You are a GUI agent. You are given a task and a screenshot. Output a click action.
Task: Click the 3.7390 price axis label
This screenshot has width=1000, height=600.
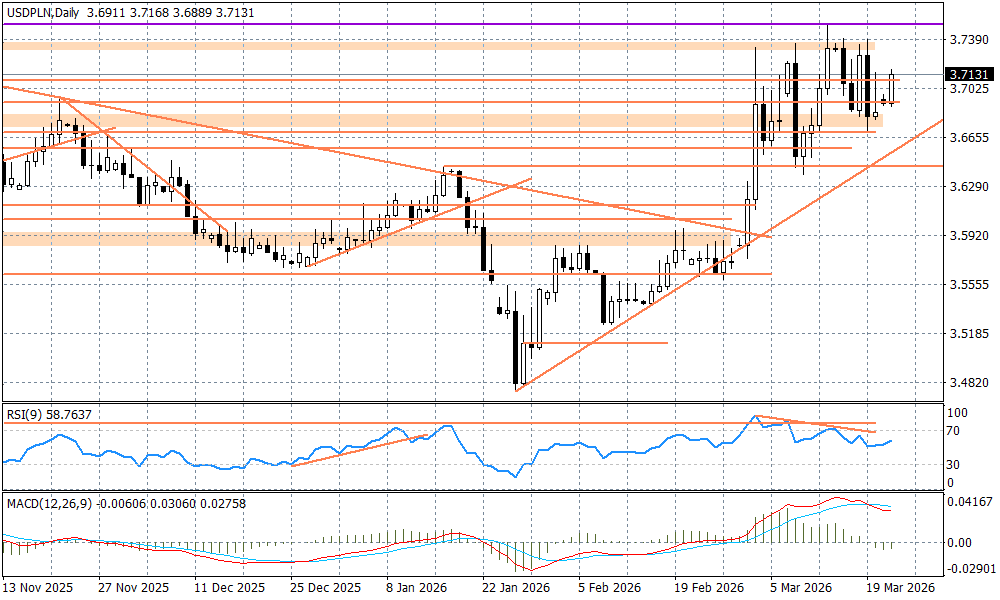(x=967, y=39)
